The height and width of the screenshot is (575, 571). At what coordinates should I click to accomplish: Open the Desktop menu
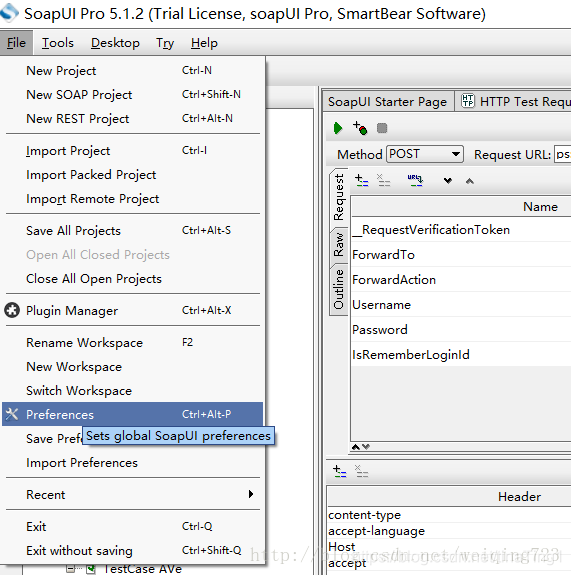(115, 43)
